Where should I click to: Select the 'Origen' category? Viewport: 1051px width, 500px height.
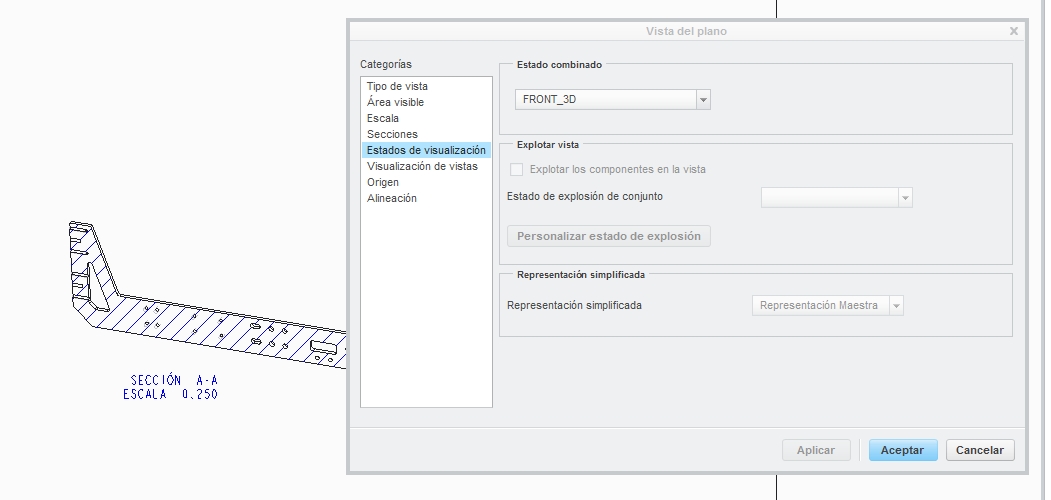(383, 182)
